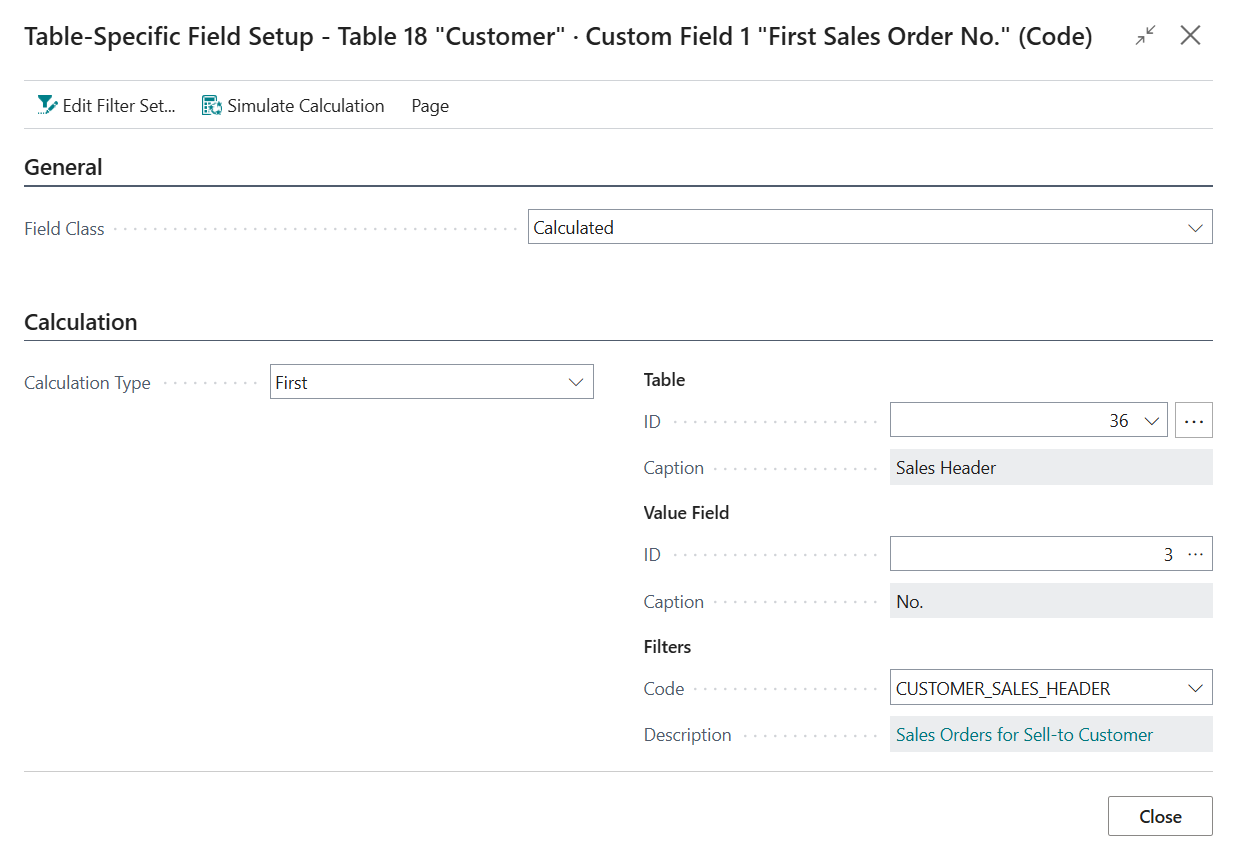Open the Sales Orders for Sell-to Customer link
Viewport: 1237px width, 855px height.
coord(1024,735)
